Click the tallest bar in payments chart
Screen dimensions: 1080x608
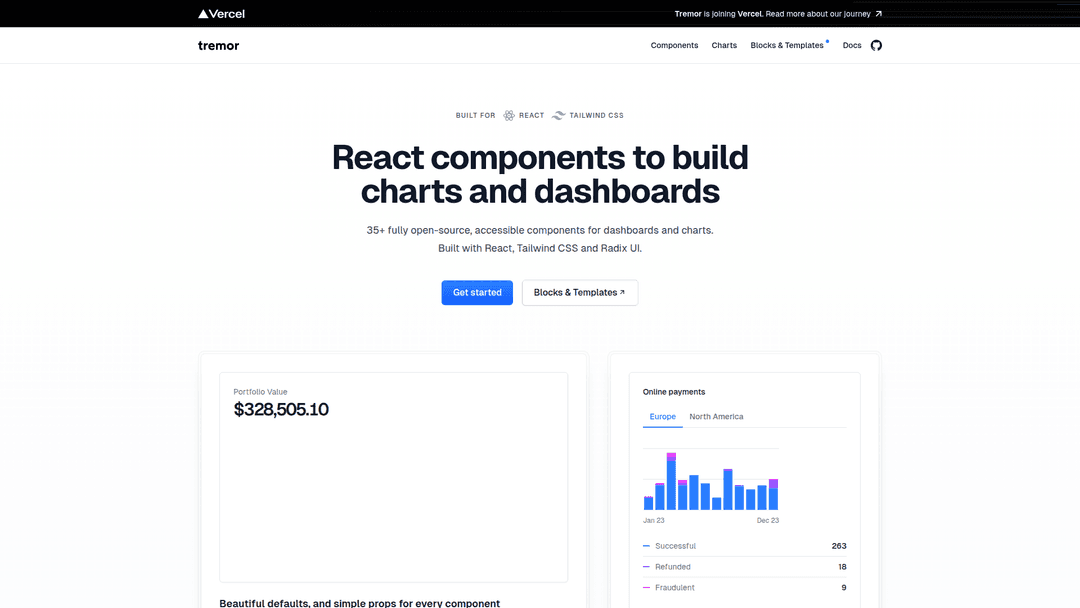click(x=671, y=484)
